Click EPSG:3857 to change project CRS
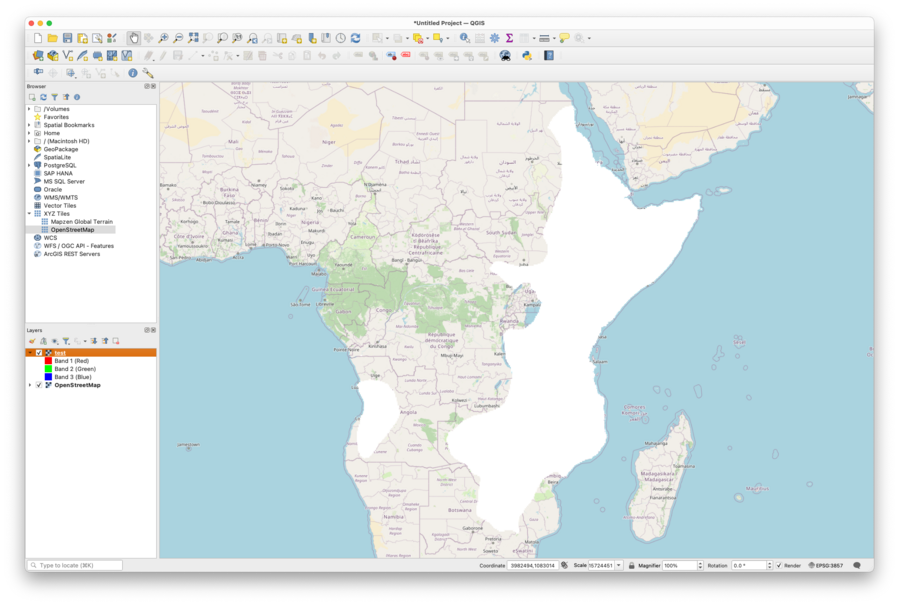 pyautogui.click(x=831, y=565)
